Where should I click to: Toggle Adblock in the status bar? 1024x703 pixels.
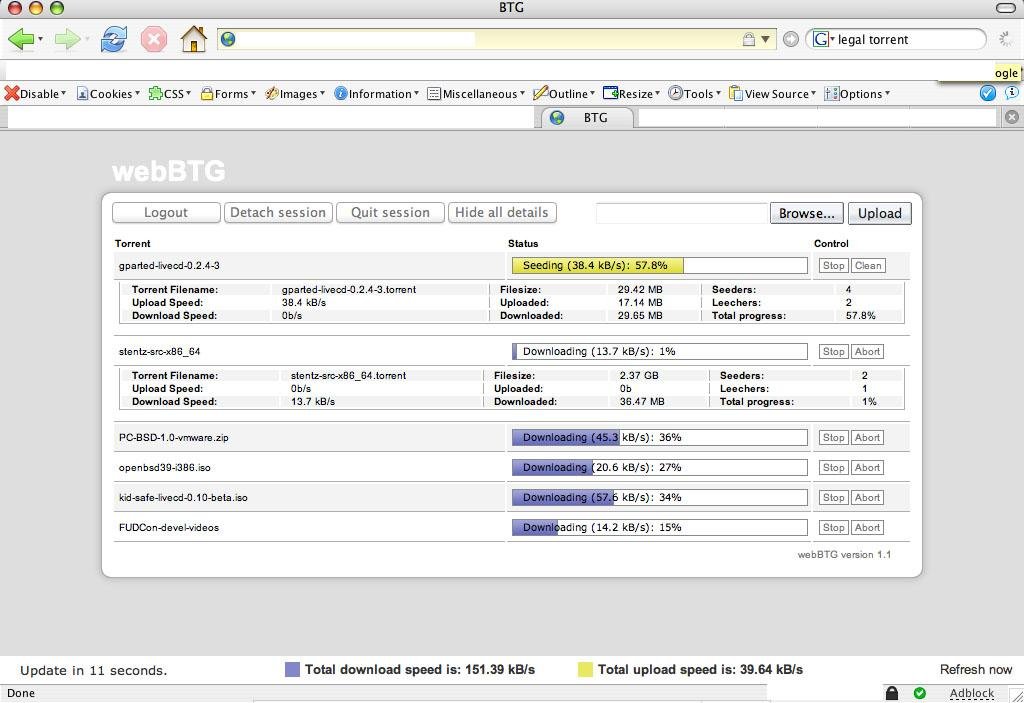click(971, 692)
